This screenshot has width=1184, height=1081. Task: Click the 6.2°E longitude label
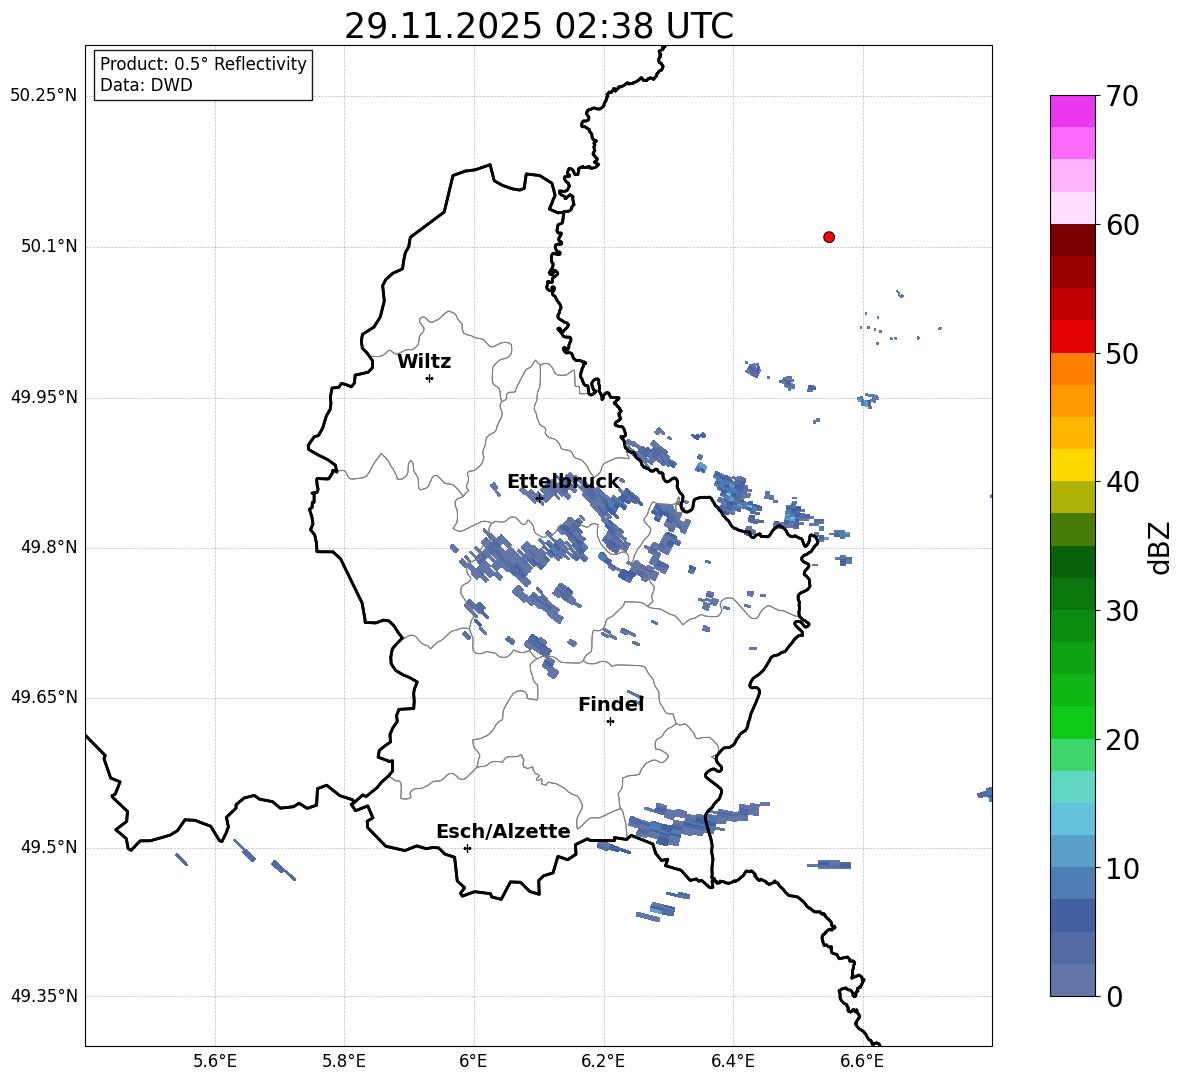[x=603, y=1061]
